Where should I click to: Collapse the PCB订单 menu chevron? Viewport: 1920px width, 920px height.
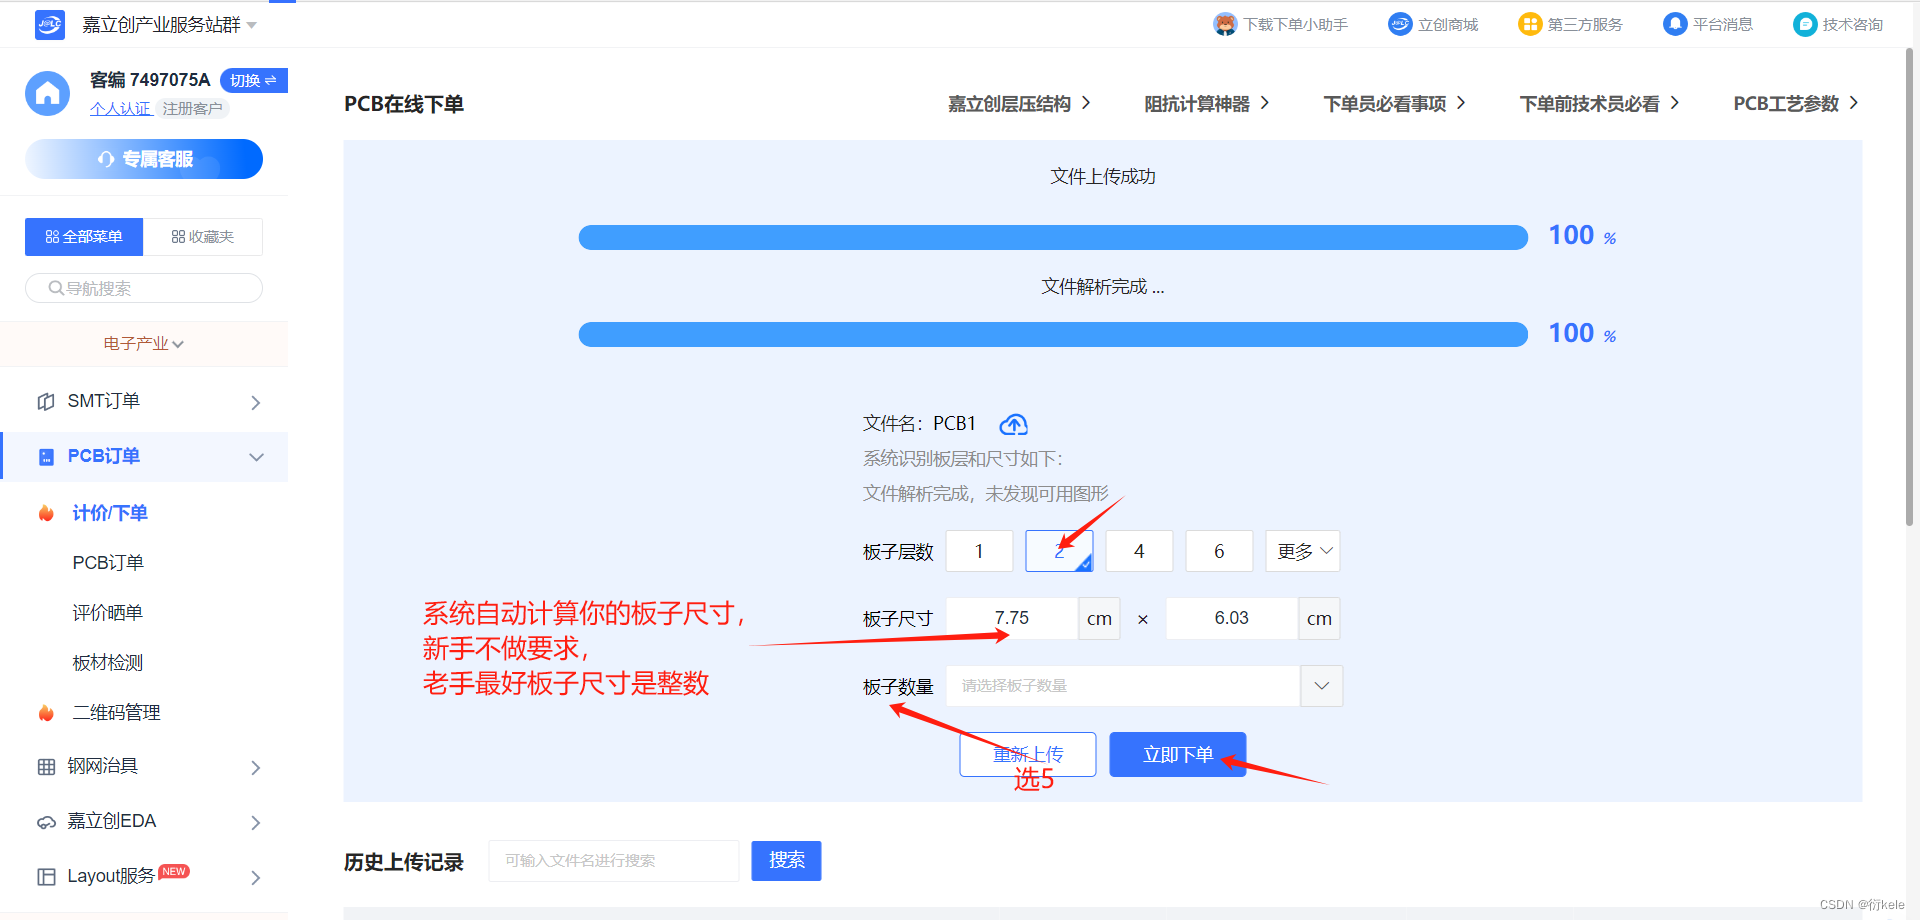(x=256, y=457)
